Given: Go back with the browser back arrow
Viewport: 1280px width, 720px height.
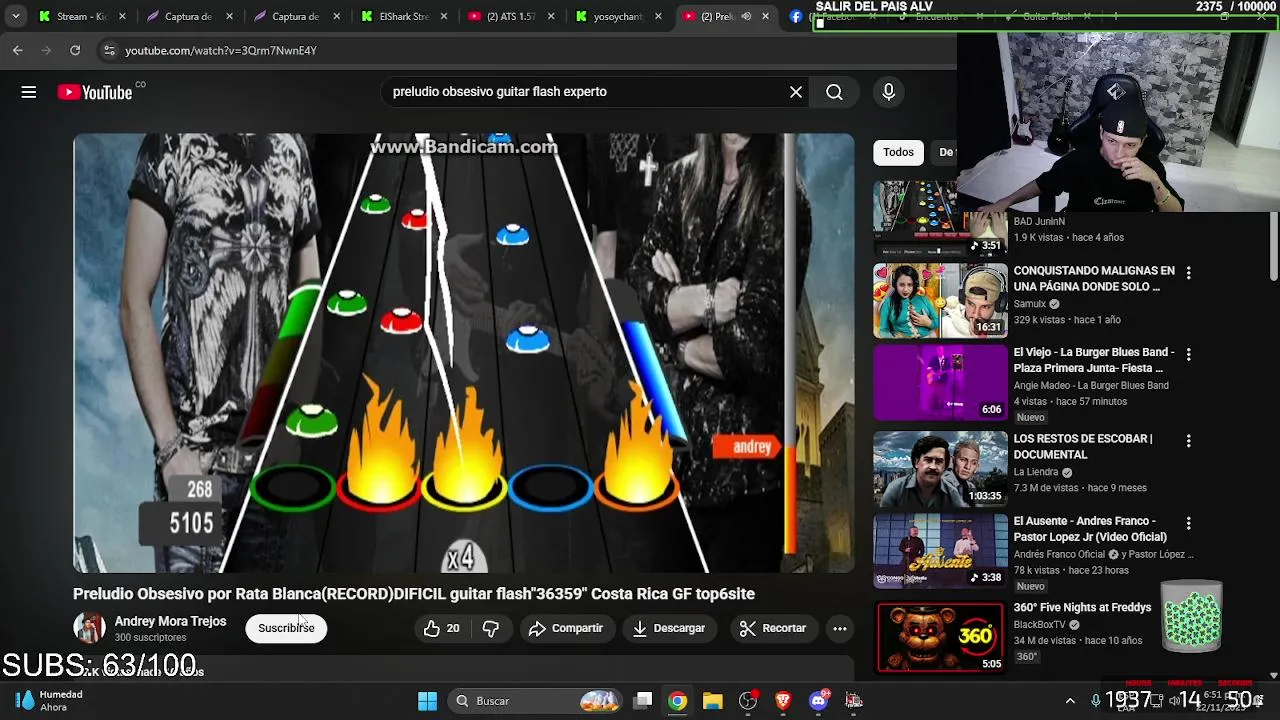Looking at the screenshot, I should point(18,50).
